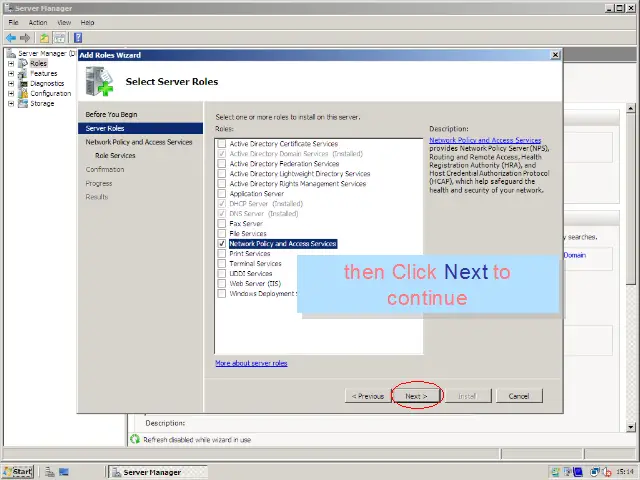
Task: Select the Configuration node icon in tree
Action: (x=23, y=93)
